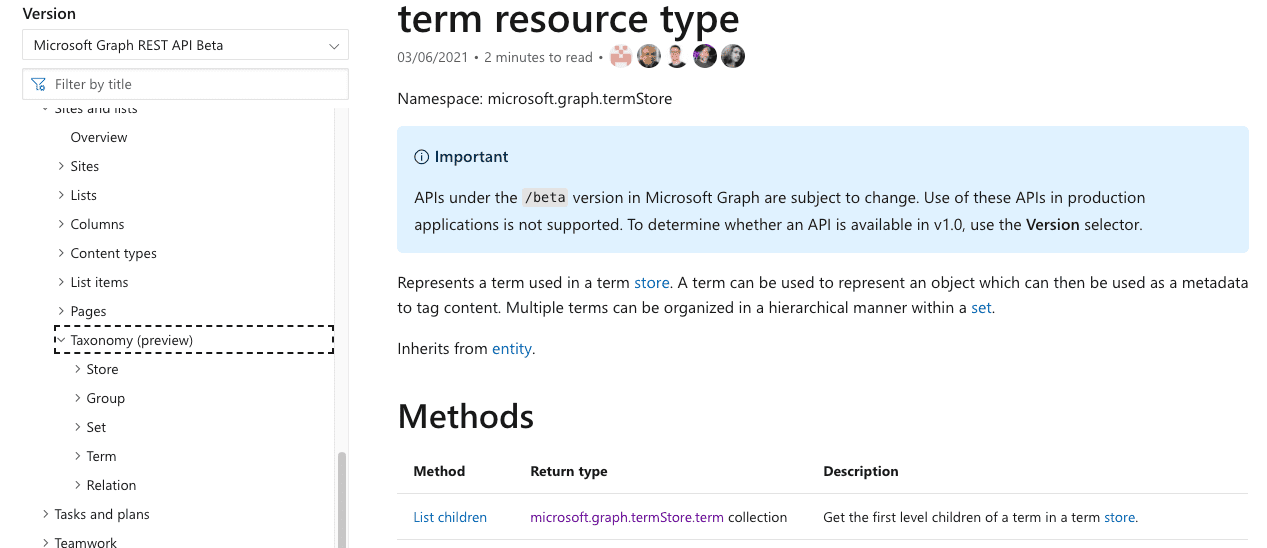
Task: Open the Overview sidebar item
Action: coord(99,137)
